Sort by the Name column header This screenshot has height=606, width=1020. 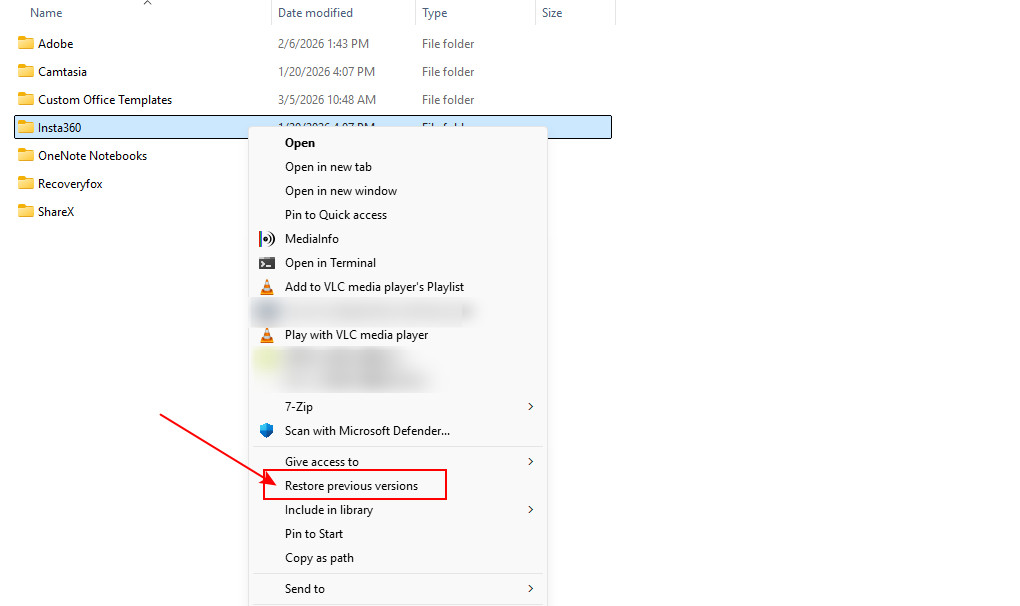(x=46, y=13)
